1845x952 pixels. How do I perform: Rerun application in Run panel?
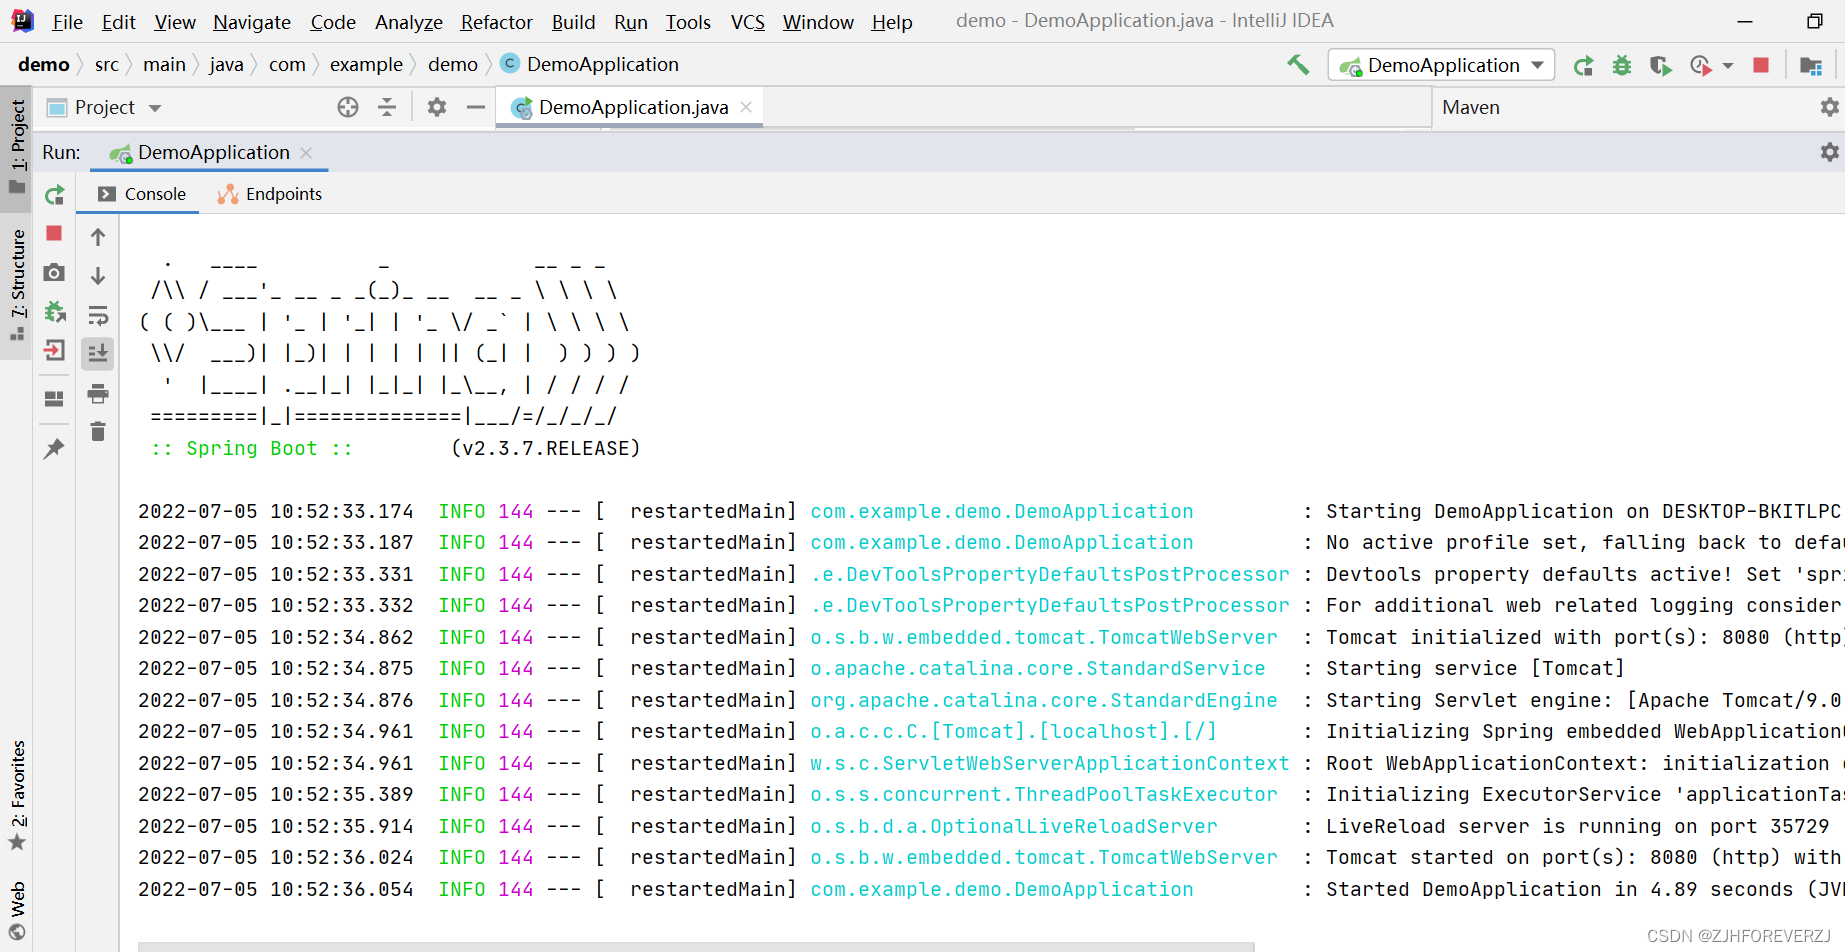[x=54, y=195]
